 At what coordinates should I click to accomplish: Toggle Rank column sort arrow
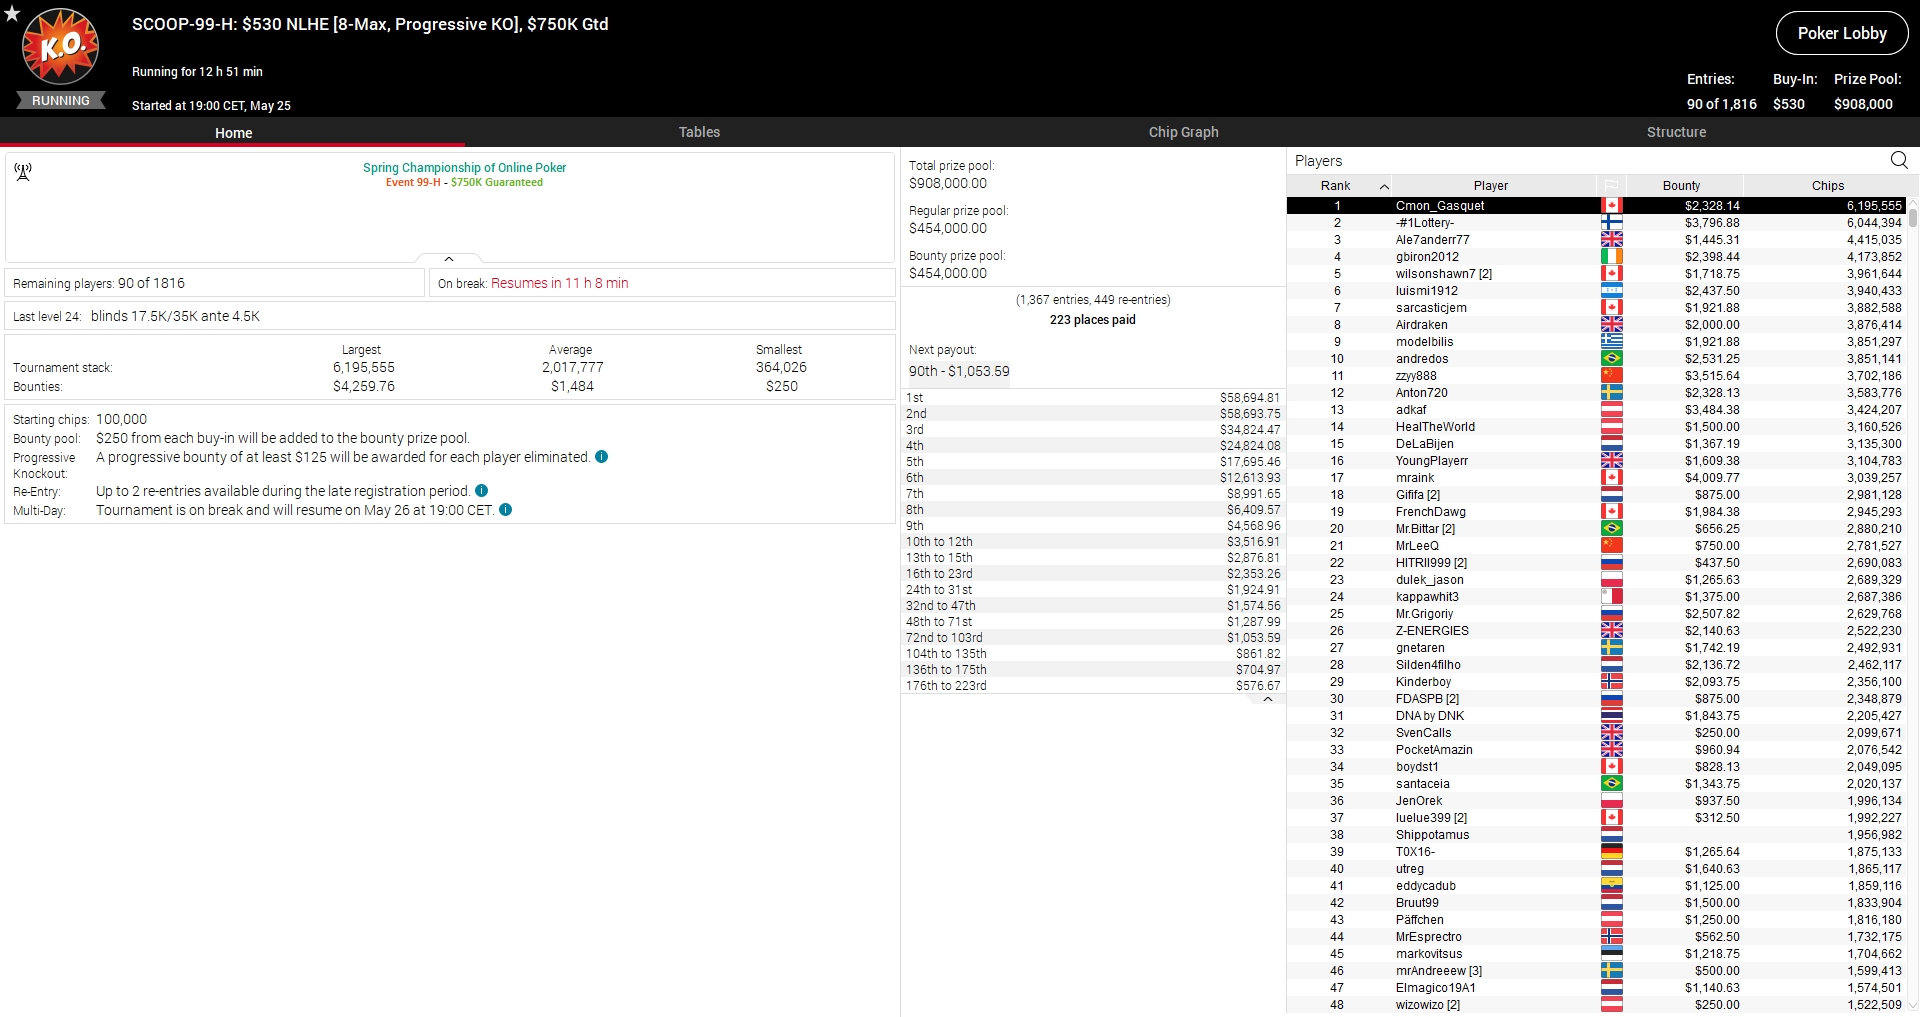click(x=1384, y=186)
